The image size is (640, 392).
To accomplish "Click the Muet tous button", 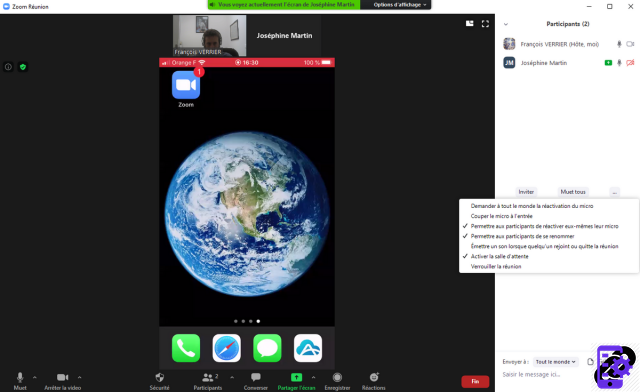I will [573, 192].
